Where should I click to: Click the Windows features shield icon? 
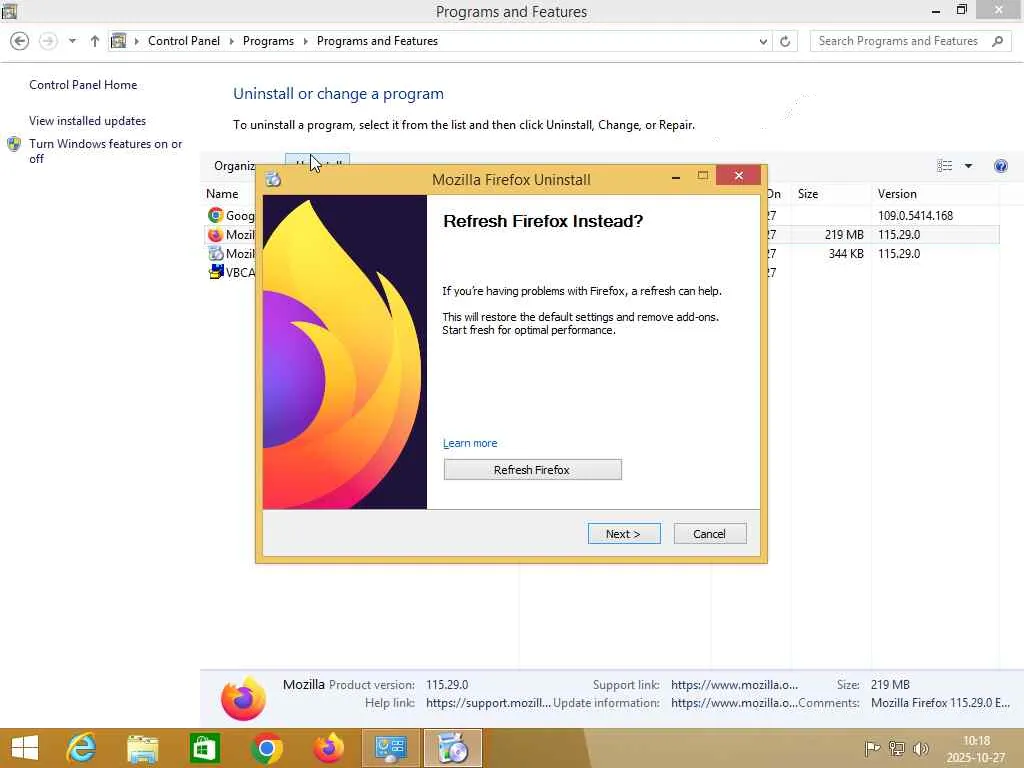click(x=14, y=144)
